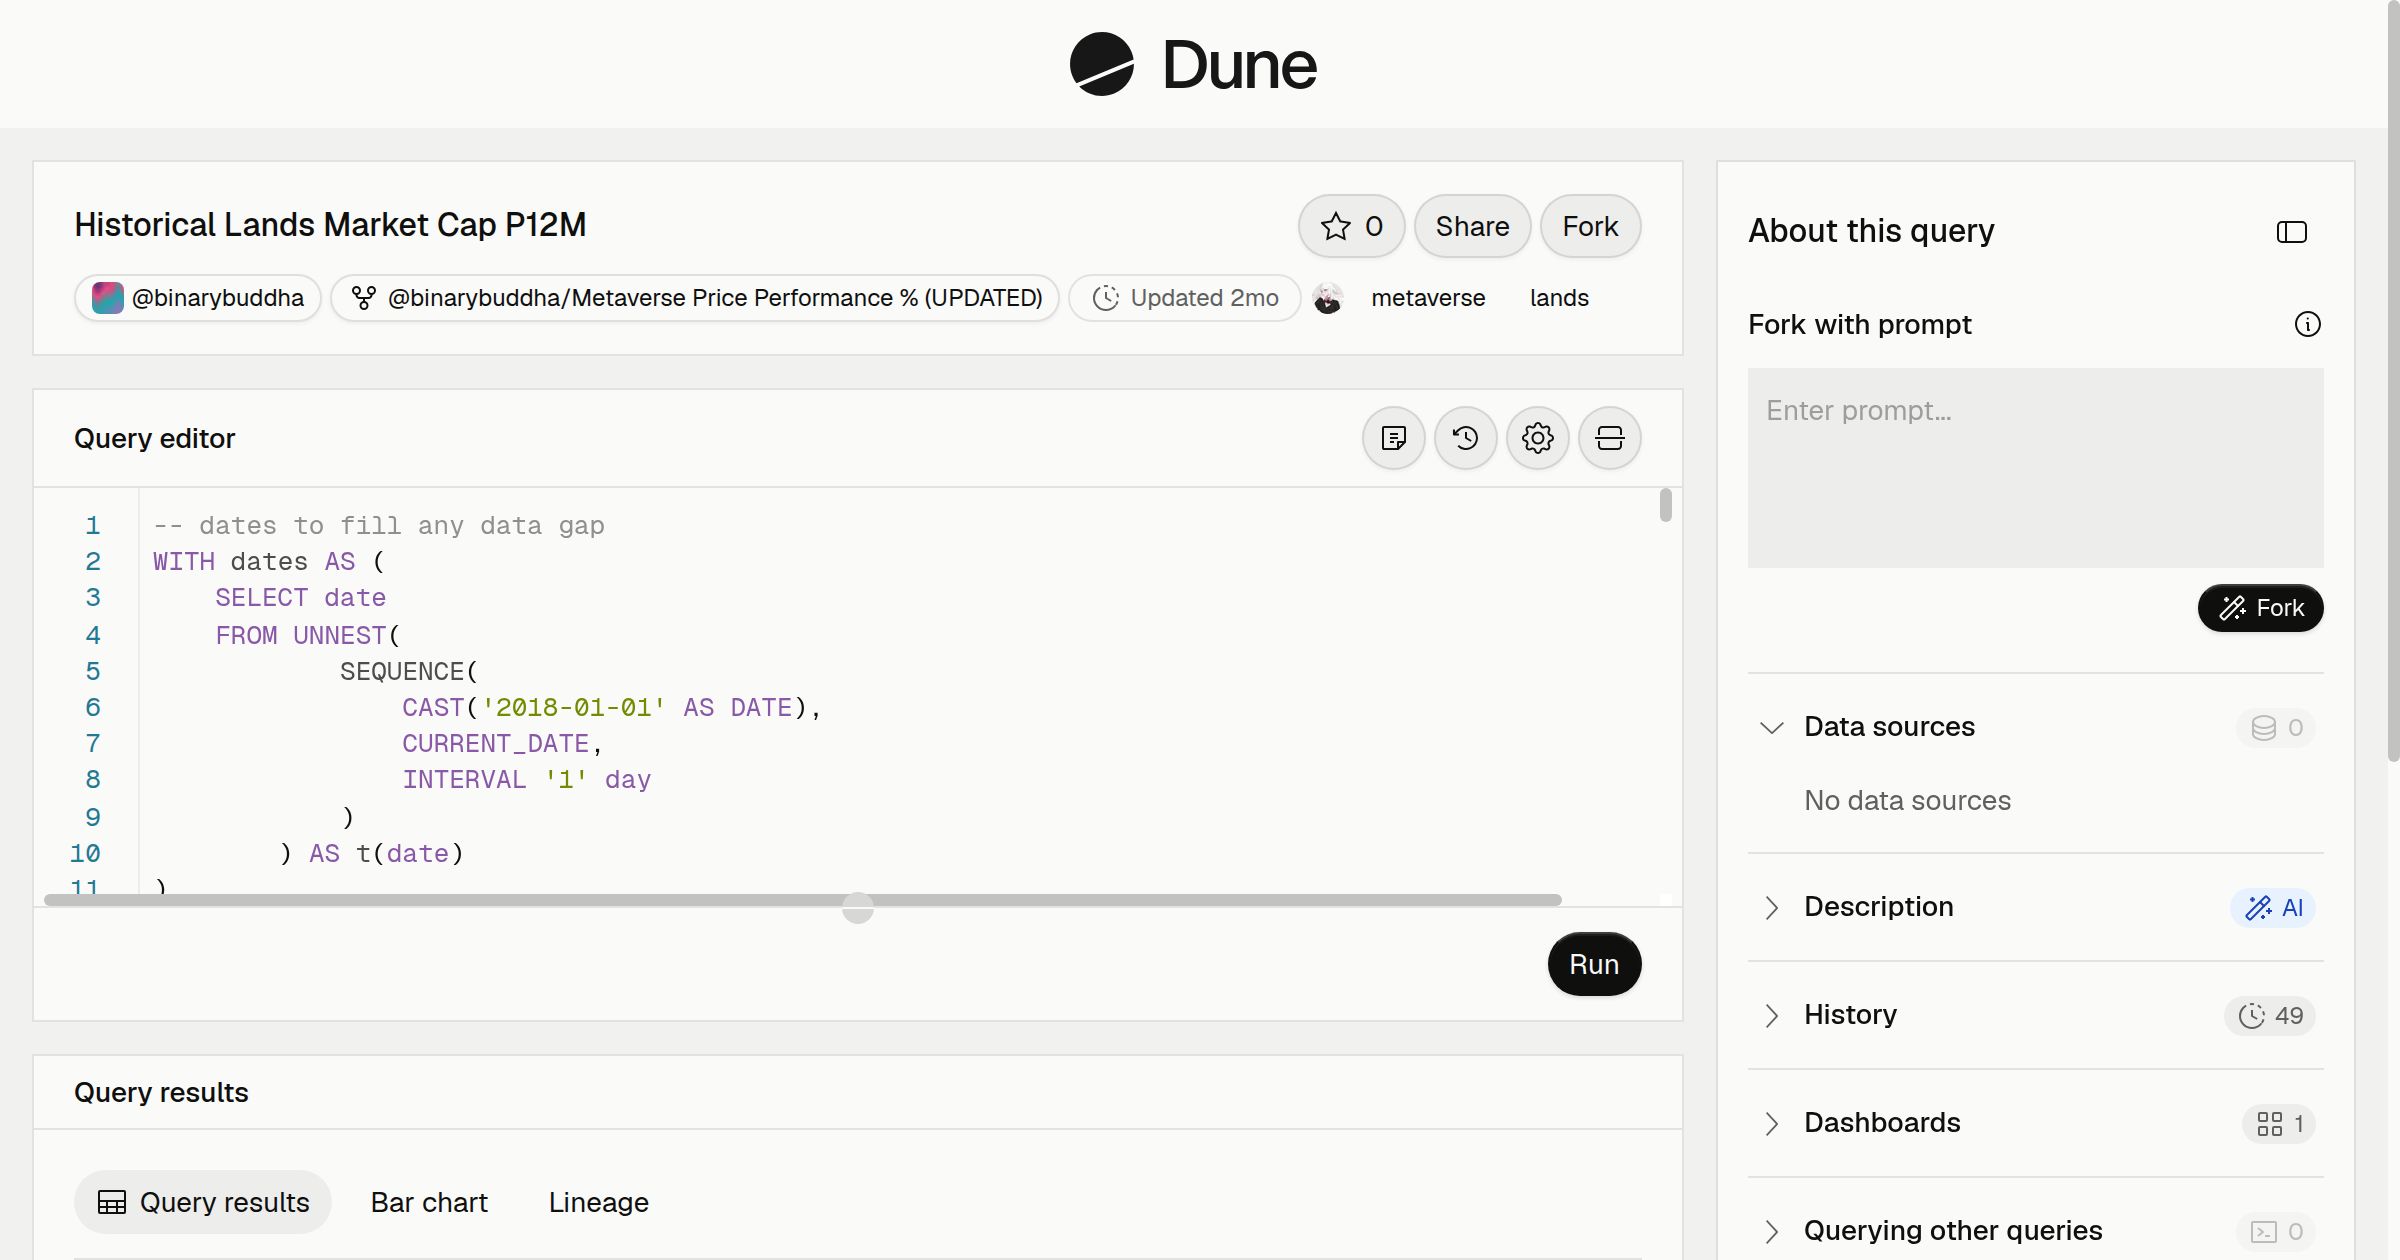Click the contributor avatar thumbnail
The height and width of the screenshot is (1260, 2400).
(1328, 298)
